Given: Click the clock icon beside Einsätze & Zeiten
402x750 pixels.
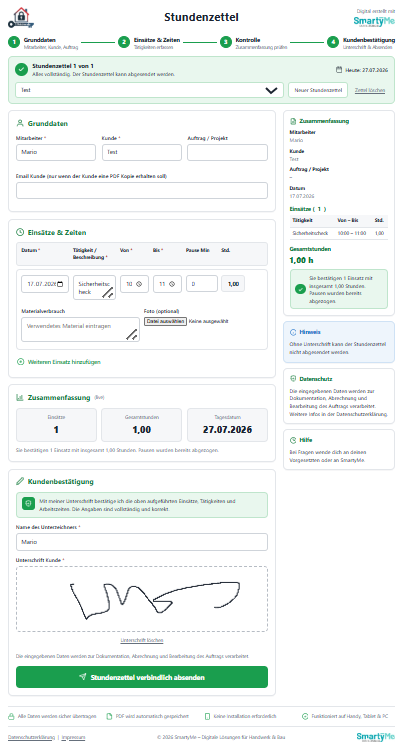Looking at the screenshot, I should tap(20, 232).
